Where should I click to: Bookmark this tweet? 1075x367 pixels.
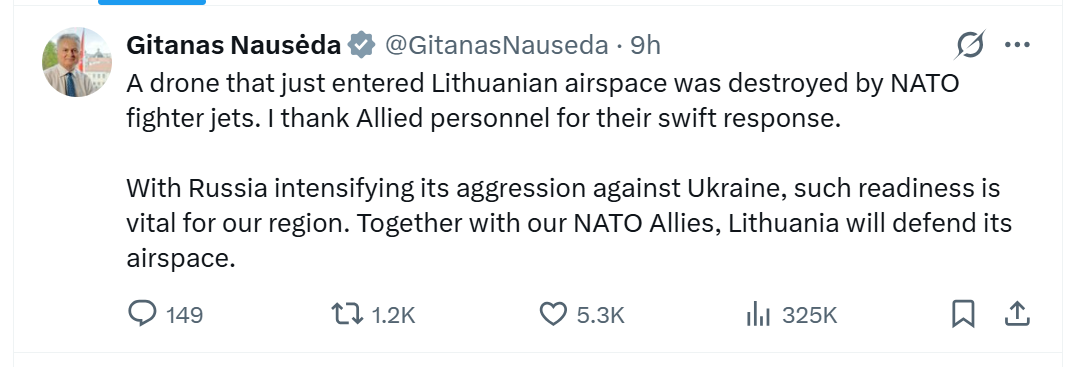click(963, 314)
